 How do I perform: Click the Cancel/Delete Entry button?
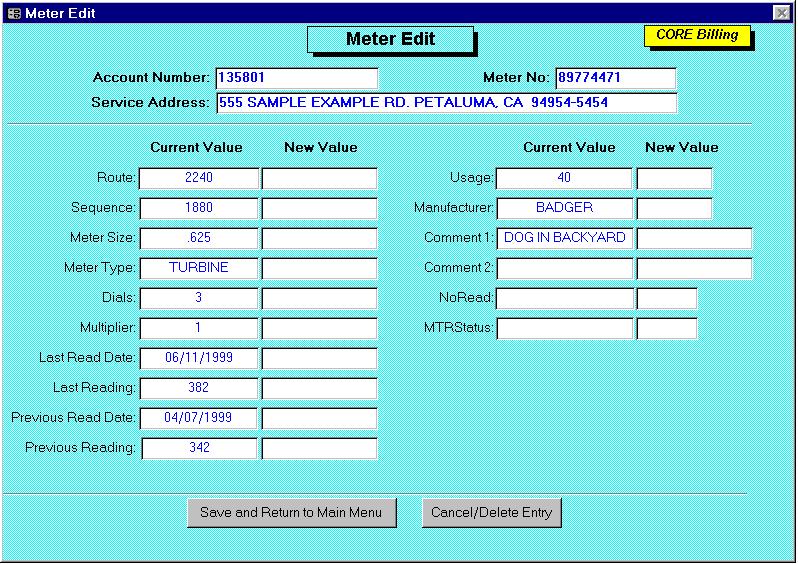click(x=491, y=512)
